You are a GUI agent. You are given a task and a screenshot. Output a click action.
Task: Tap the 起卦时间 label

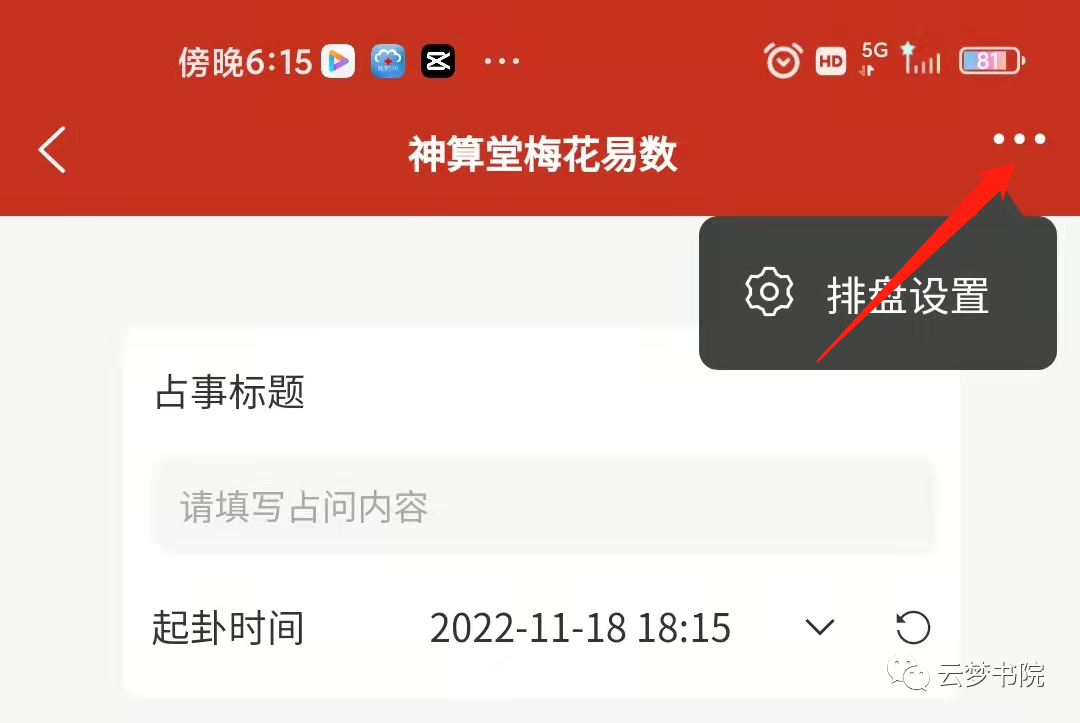pyautogui.click(x=228, y=628)
